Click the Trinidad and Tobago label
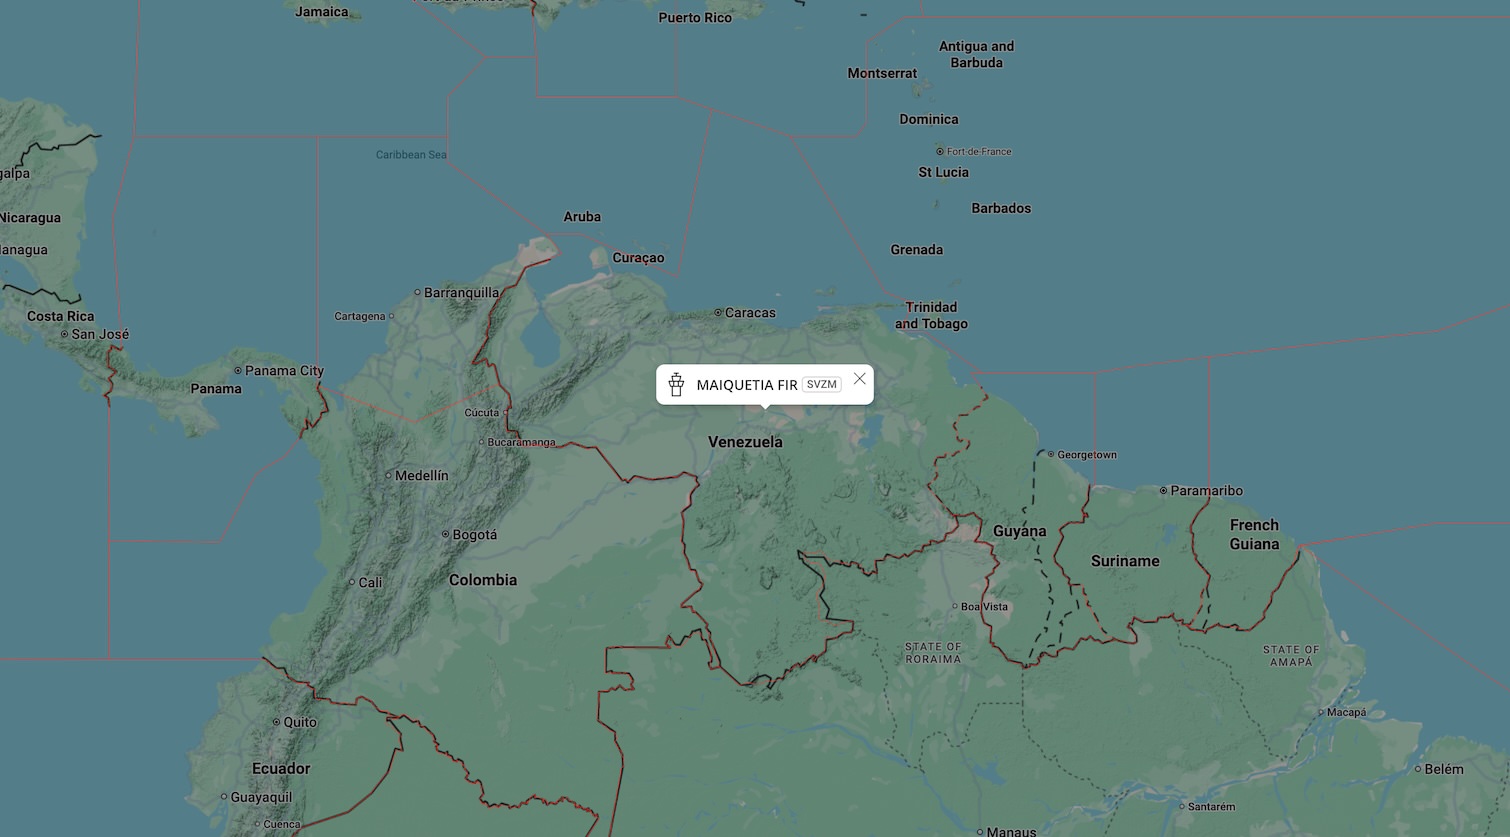 click(x=931, y=315)
